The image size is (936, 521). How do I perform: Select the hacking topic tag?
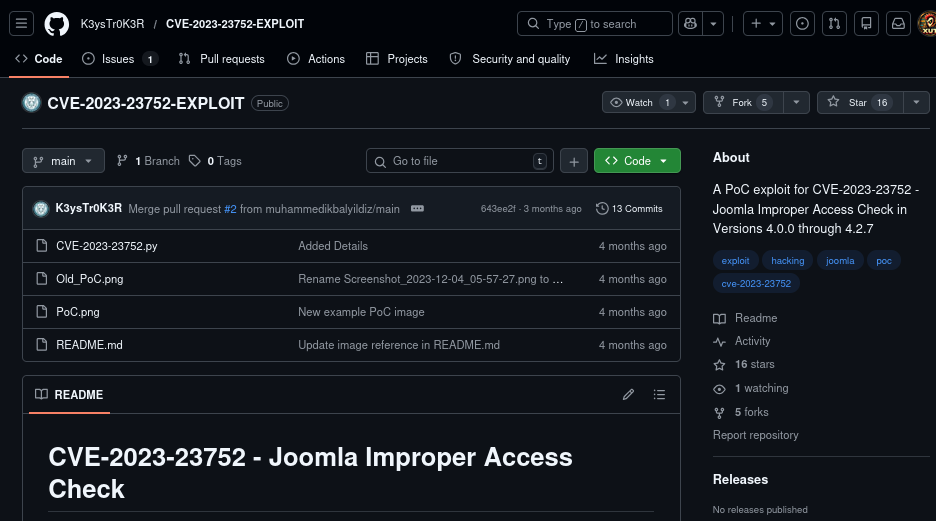click(x=787, y=261)
